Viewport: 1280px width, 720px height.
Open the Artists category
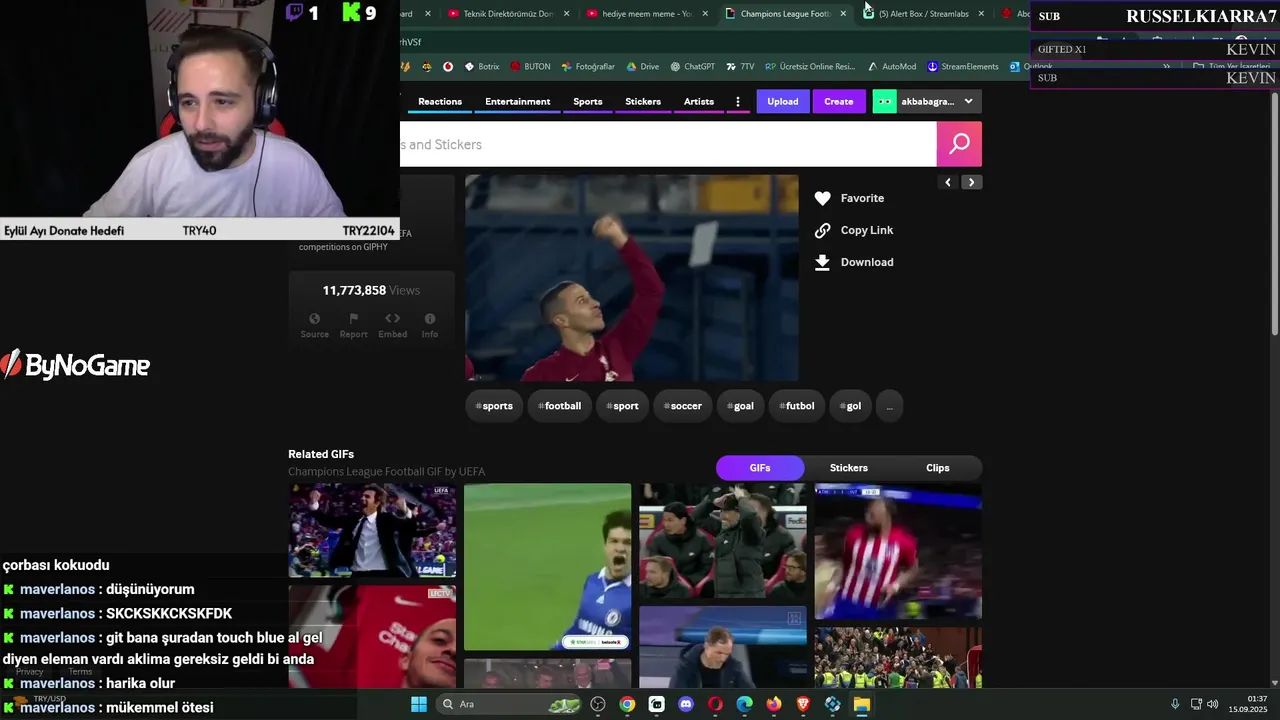pyautogui.click(x=699, y=101)
